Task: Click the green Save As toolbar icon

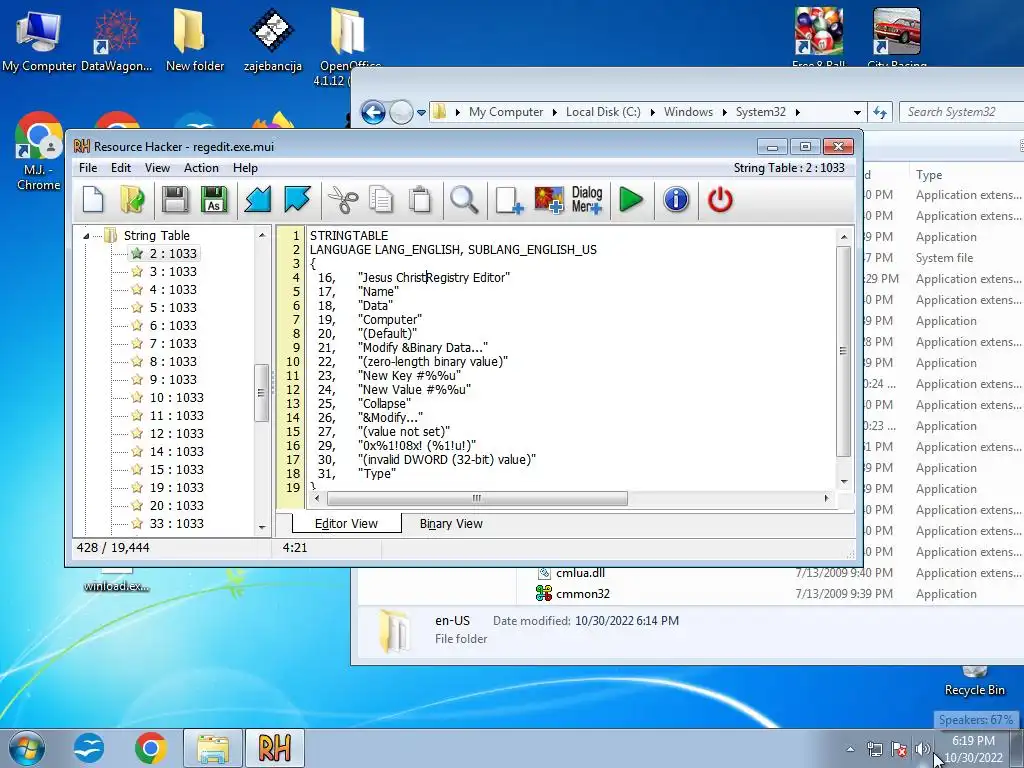Action: click(x=214, y=199)
